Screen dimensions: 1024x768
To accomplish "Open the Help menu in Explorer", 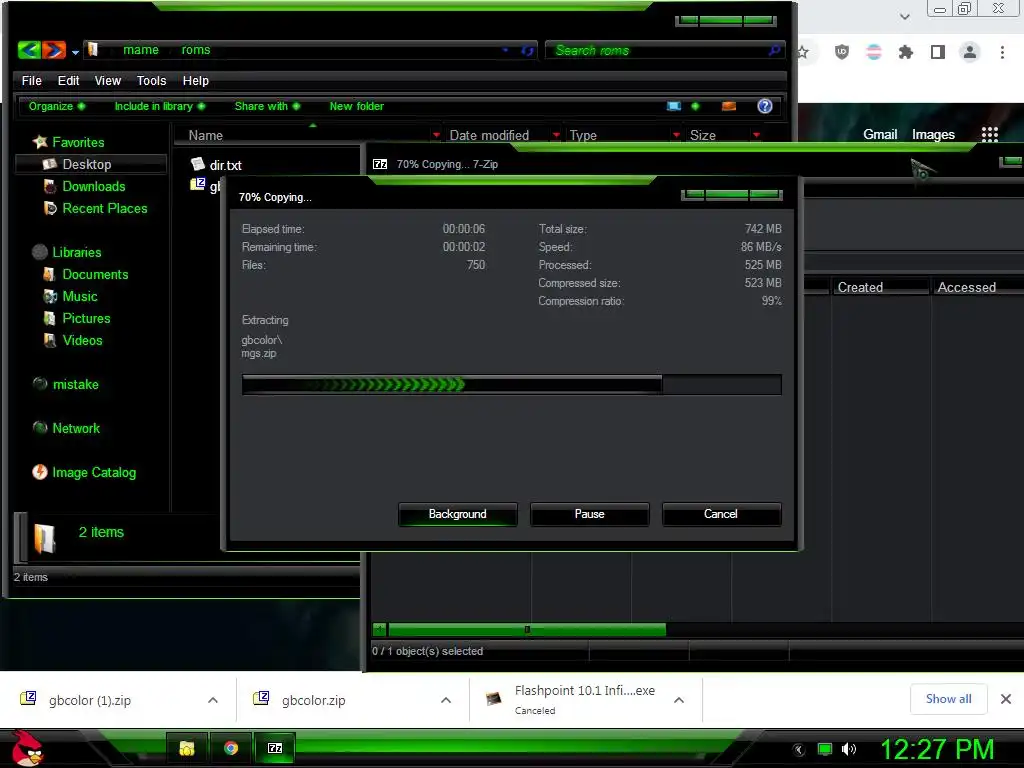I will (195, 80).
